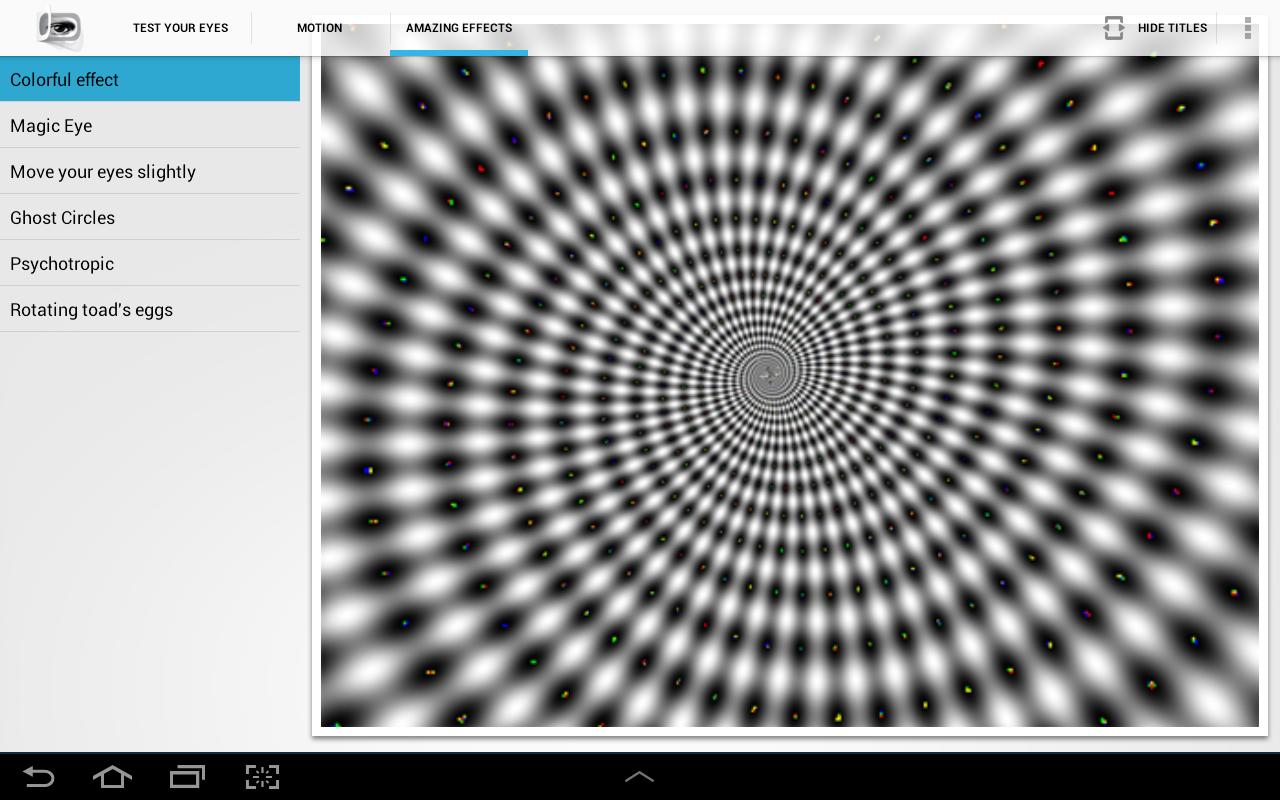
Task: Switch to the Motion tab
Action: point(320,28)
